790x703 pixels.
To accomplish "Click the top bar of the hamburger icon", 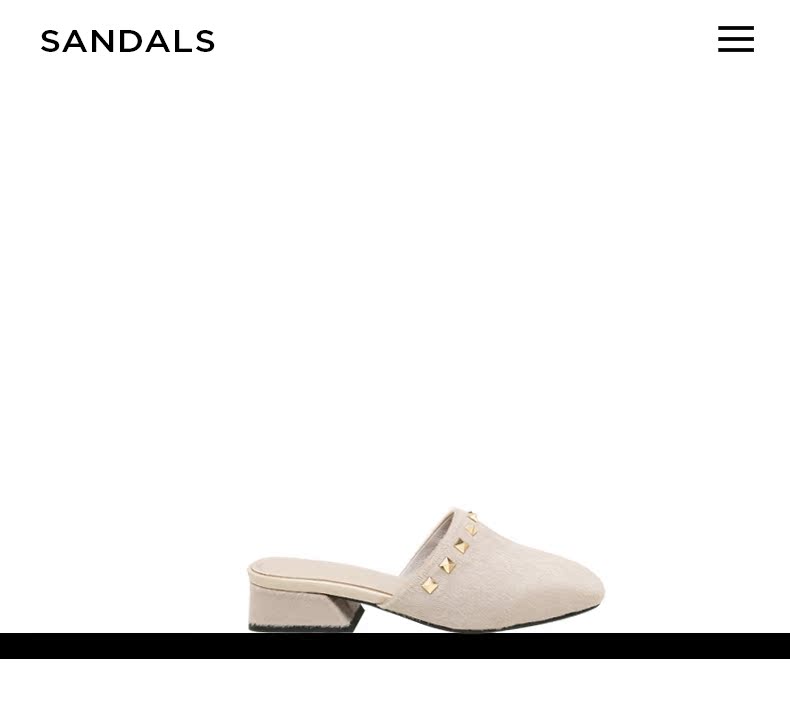I will click(x=736, y=28).
